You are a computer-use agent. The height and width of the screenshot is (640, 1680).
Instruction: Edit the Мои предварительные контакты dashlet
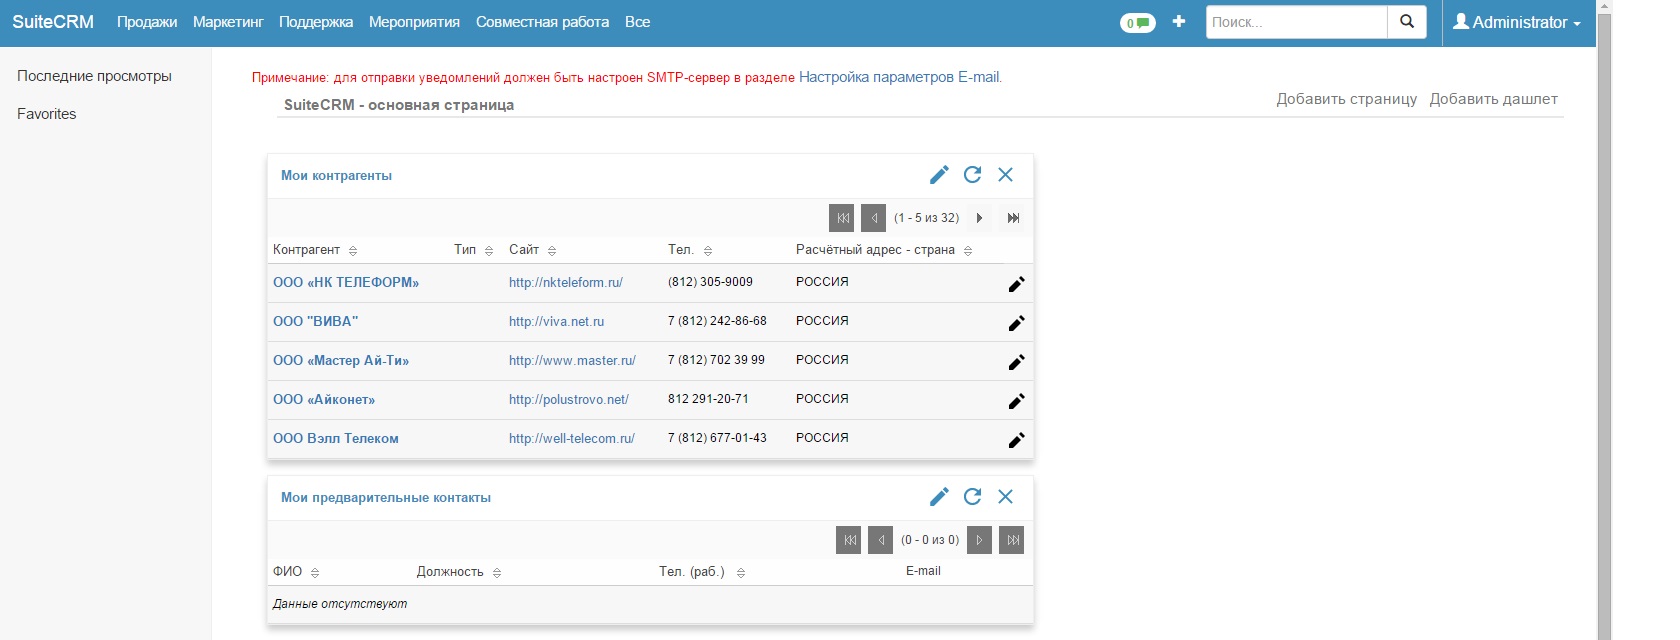pyautogui.click(x=939, y=497)
